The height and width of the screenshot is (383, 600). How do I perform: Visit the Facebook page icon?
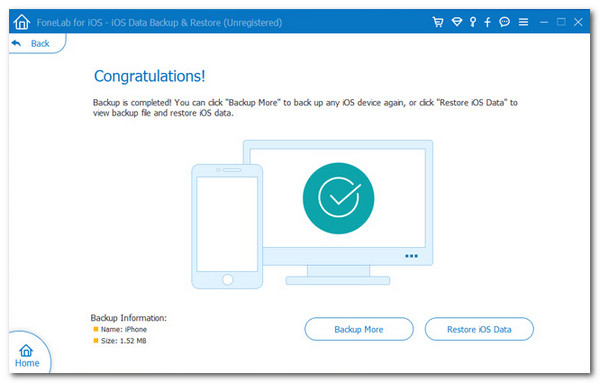[488, 22]
